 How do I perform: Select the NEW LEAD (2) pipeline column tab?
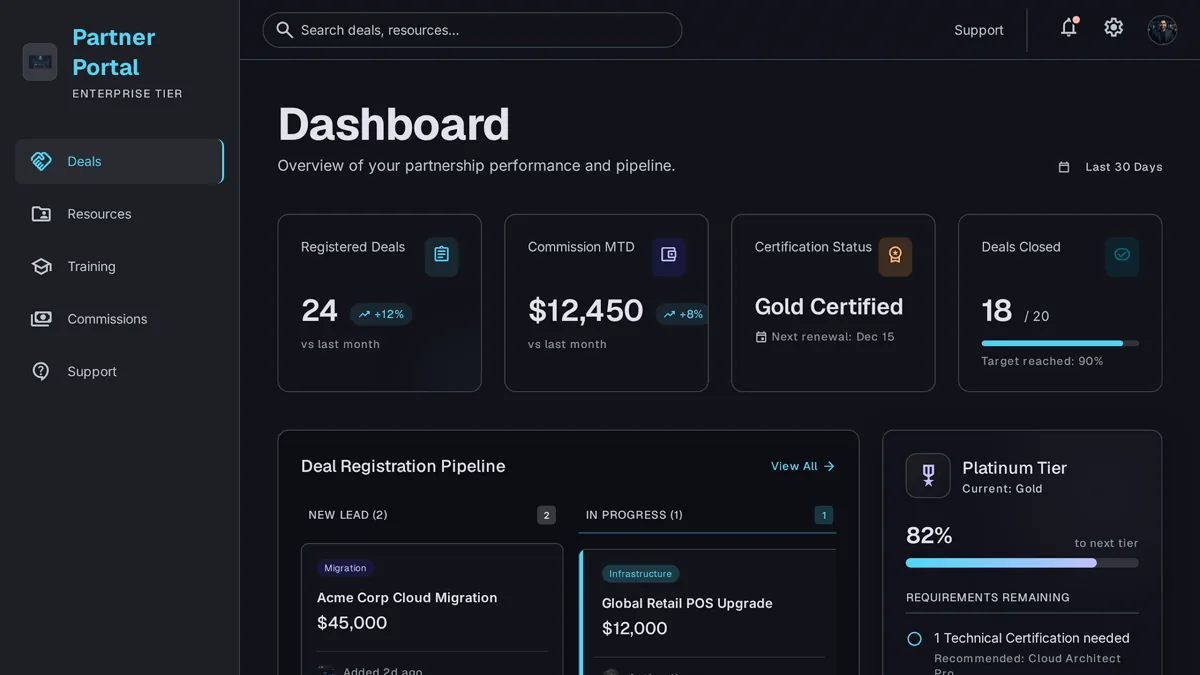(x=432, y=515)
